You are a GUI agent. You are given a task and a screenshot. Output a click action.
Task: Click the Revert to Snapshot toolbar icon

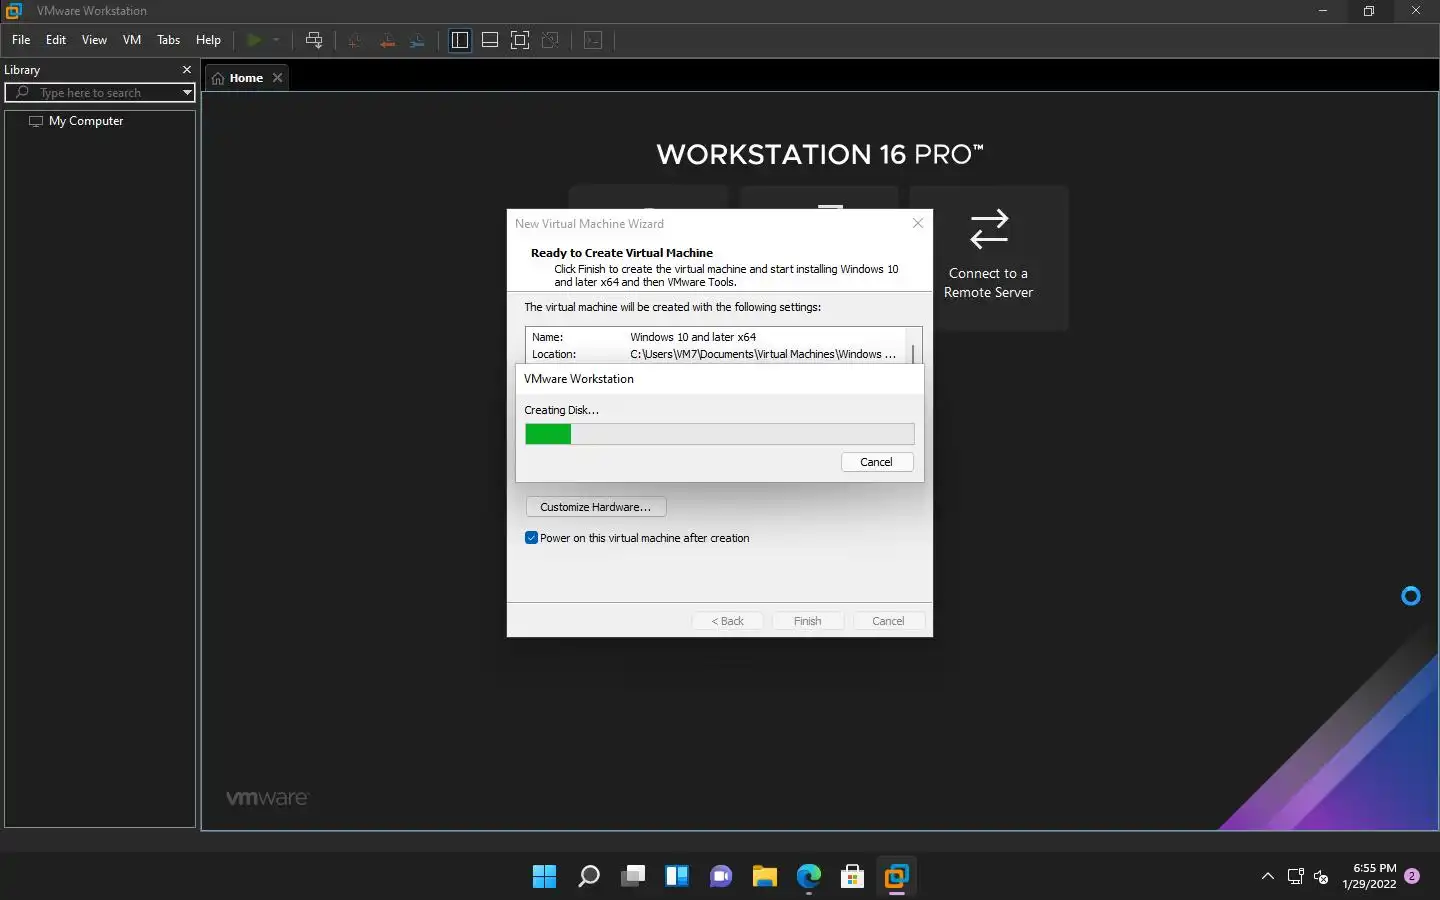(387, 40)
